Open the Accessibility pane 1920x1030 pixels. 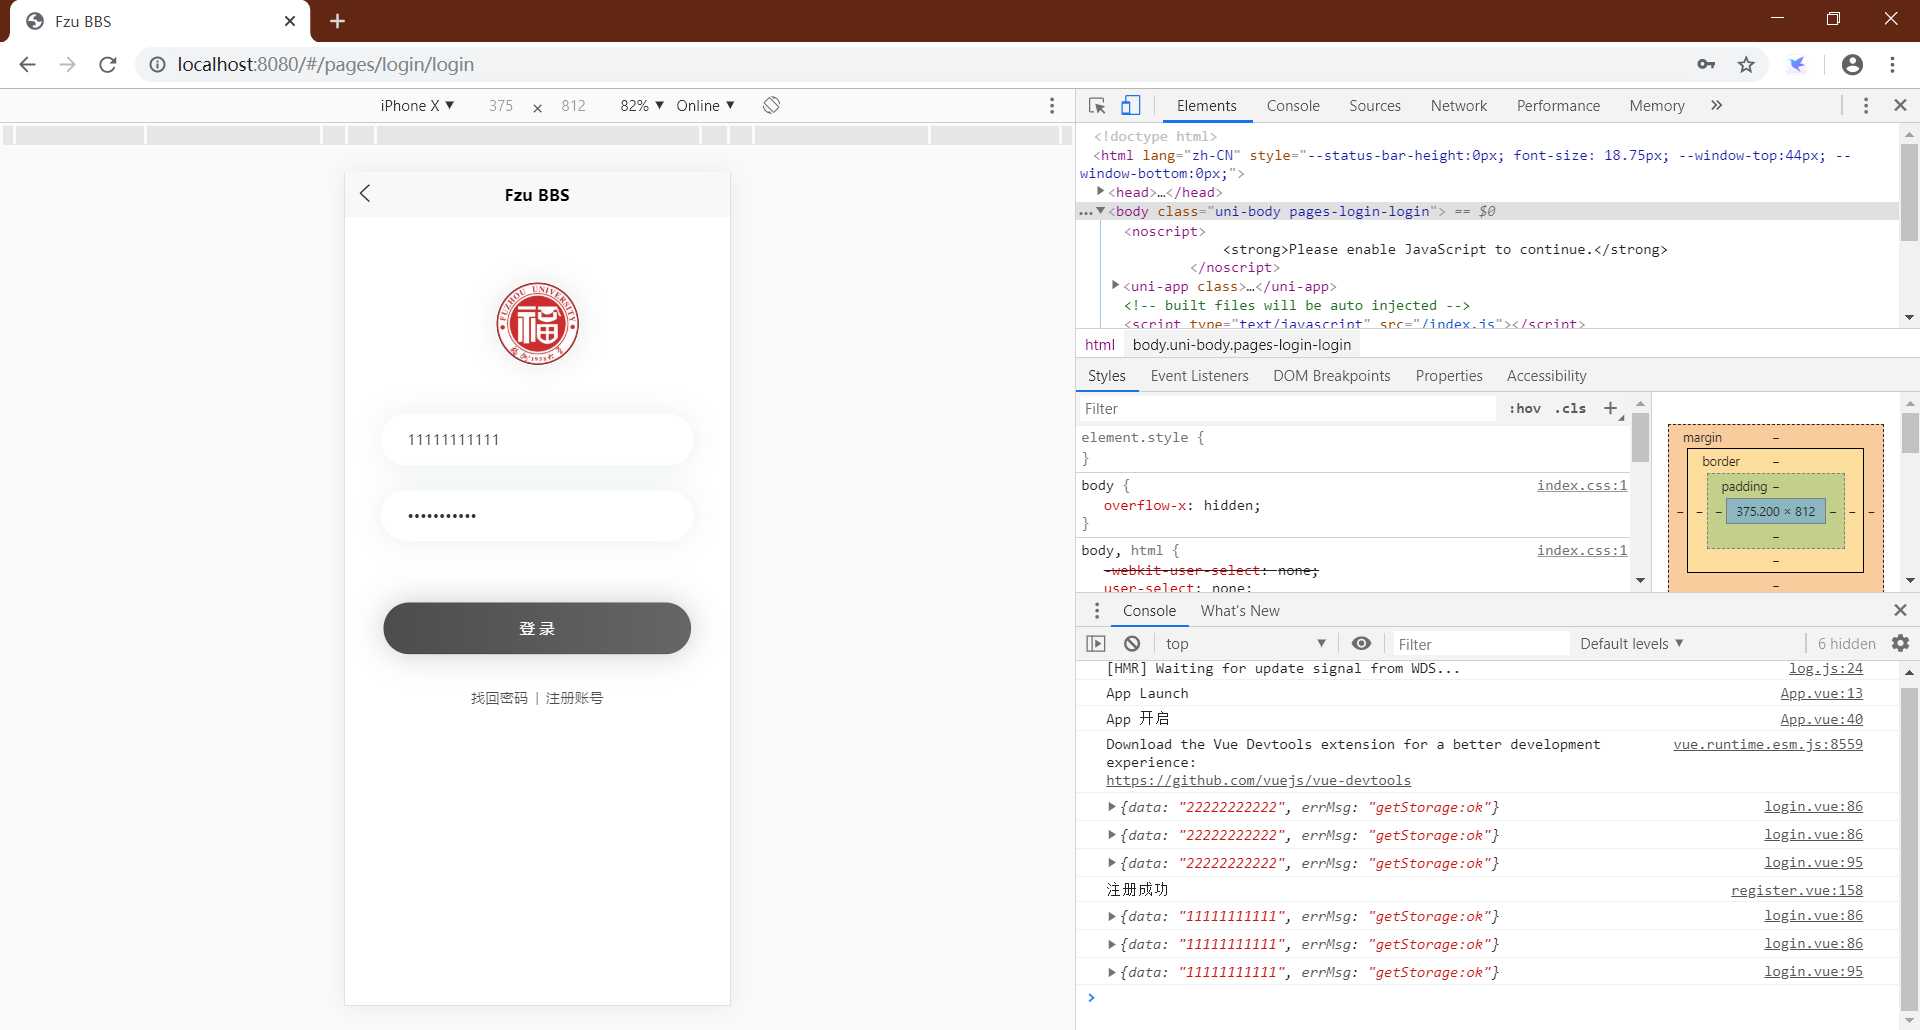click(1546, 376)
